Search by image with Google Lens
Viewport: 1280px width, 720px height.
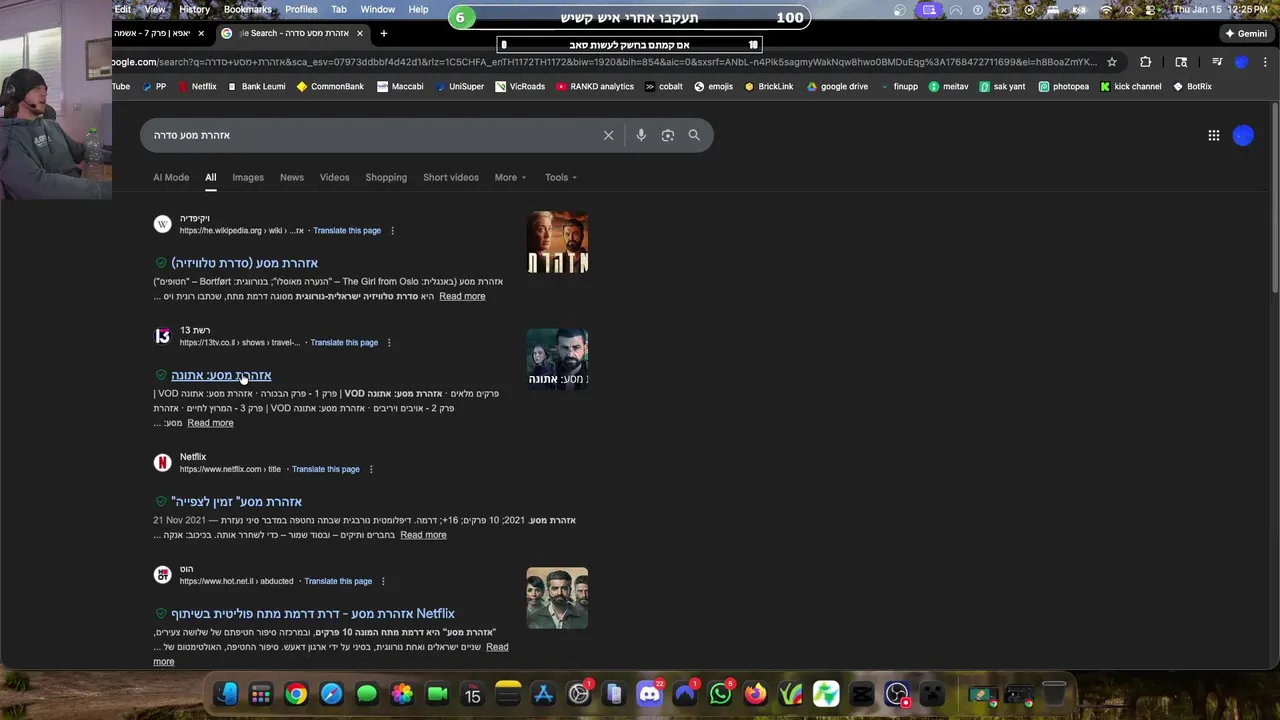(x=668, y=135)
